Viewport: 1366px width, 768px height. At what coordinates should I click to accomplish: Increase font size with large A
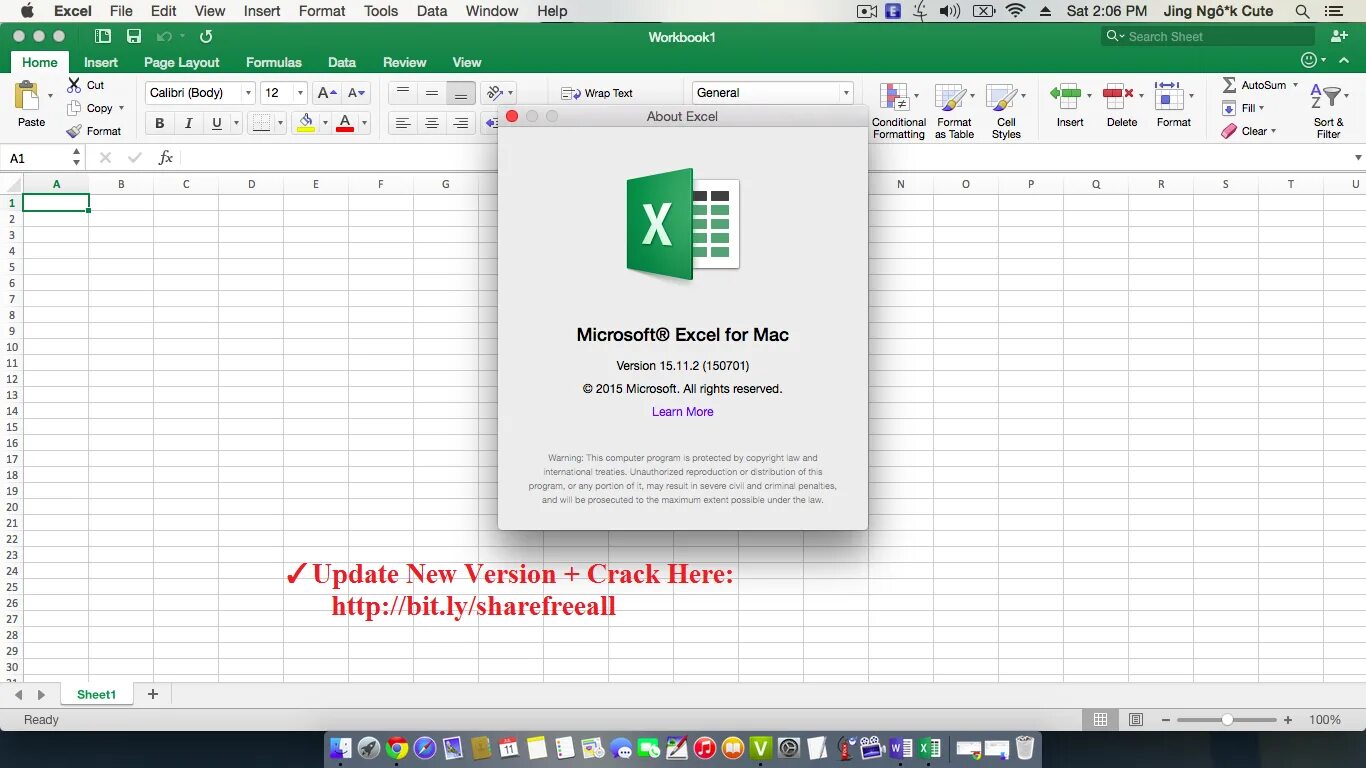pos(325,93)
